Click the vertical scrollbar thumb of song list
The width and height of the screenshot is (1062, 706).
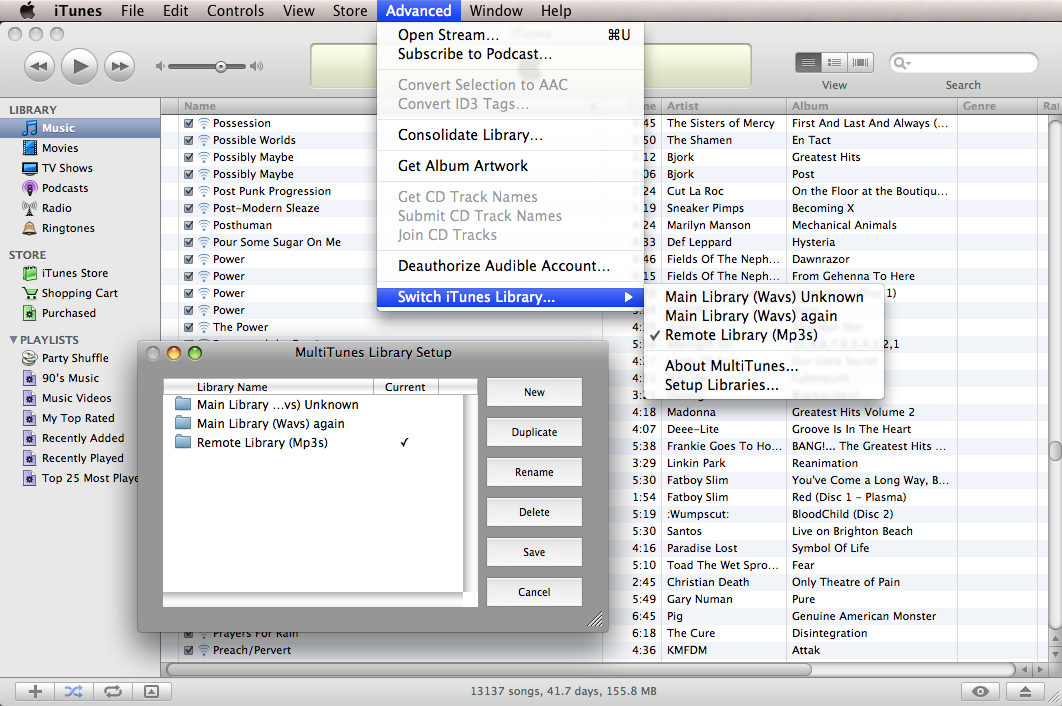[x=1055, y=451]
